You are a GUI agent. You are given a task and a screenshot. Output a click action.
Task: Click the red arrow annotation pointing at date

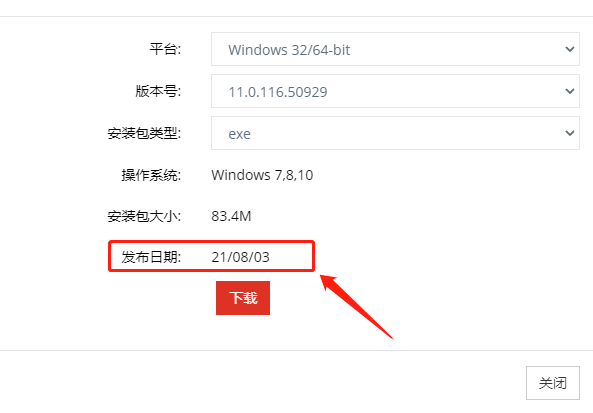(355, 306)
